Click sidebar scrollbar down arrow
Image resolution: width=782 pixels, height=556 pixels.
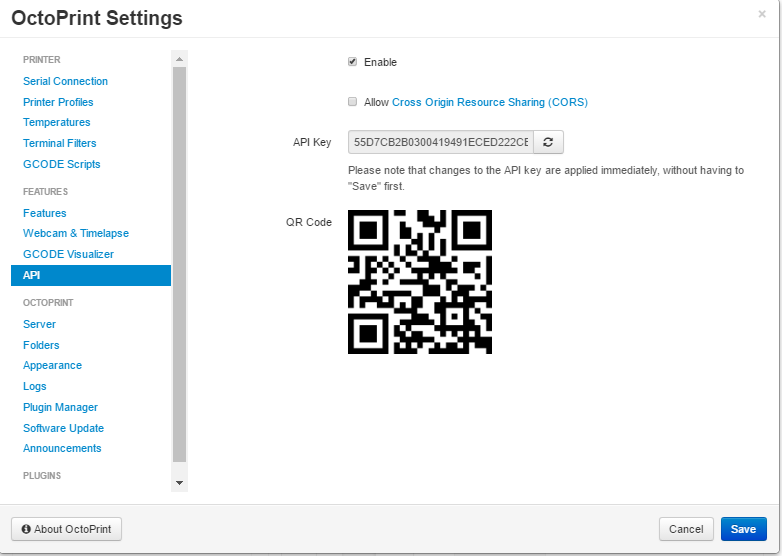click(180, 483)
